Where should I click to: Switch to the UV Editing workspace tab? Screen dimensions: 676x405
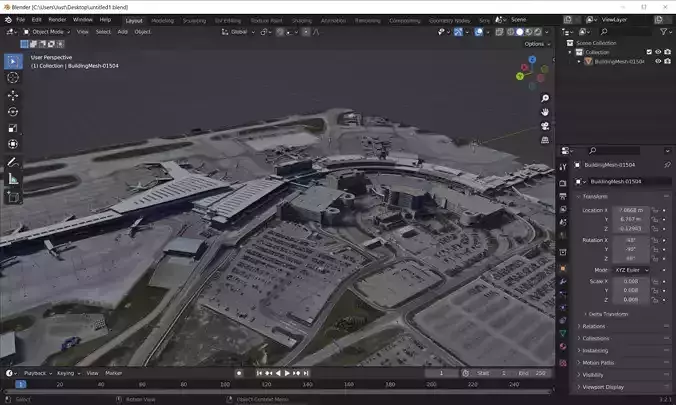point(228,21)
